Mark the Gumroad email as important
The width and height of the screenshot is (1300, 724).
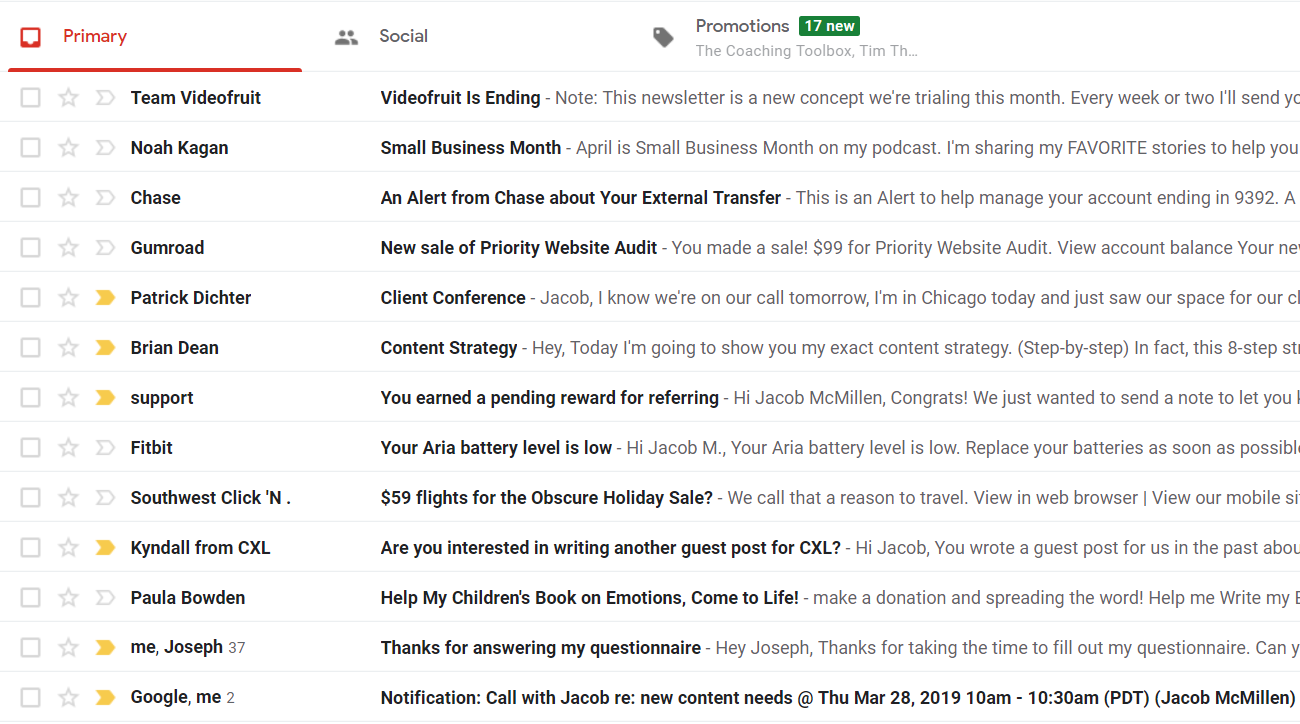[x=105, y=247]
